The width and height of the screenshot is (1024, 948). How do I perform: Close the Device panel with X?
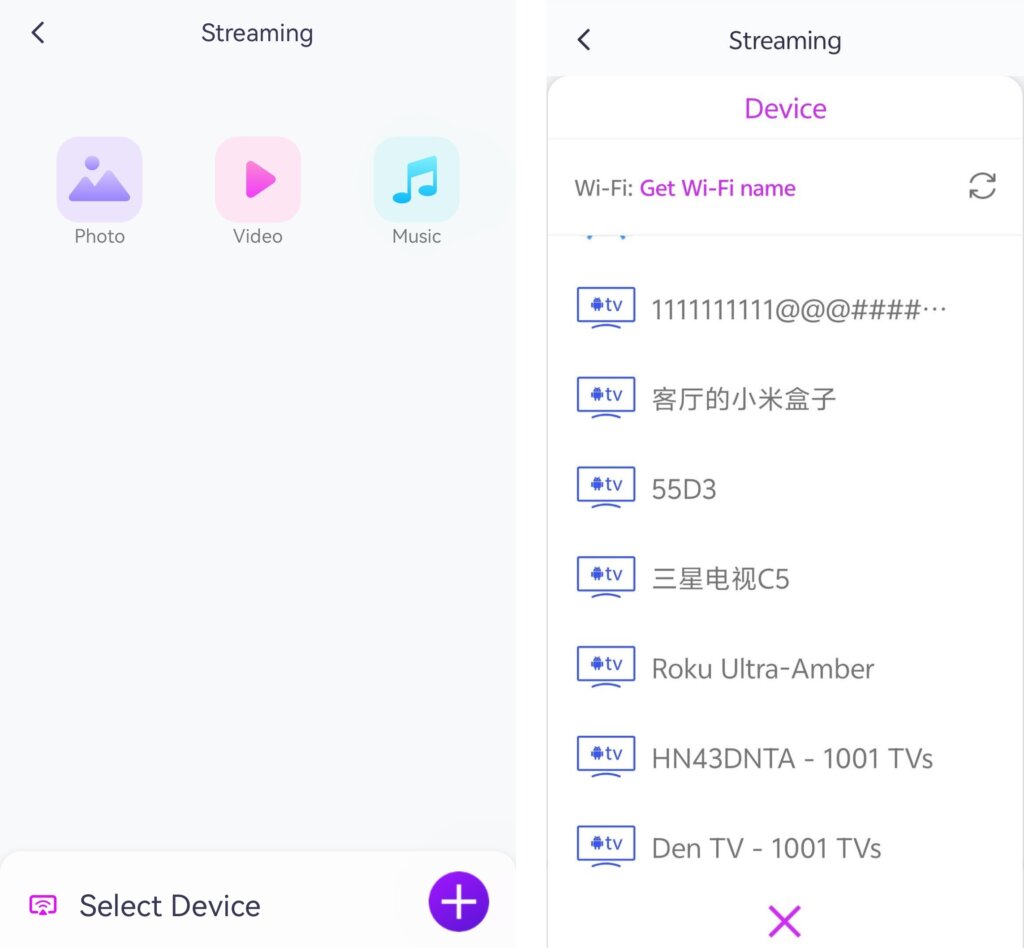(785, 920)
